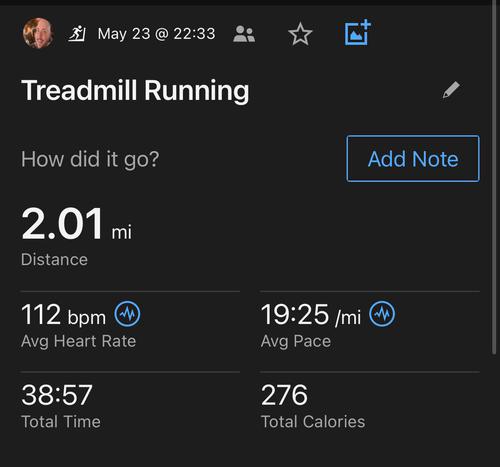Toggle the favorite star icon
This screenshot has width=500, height=467.
pos(300,34)
